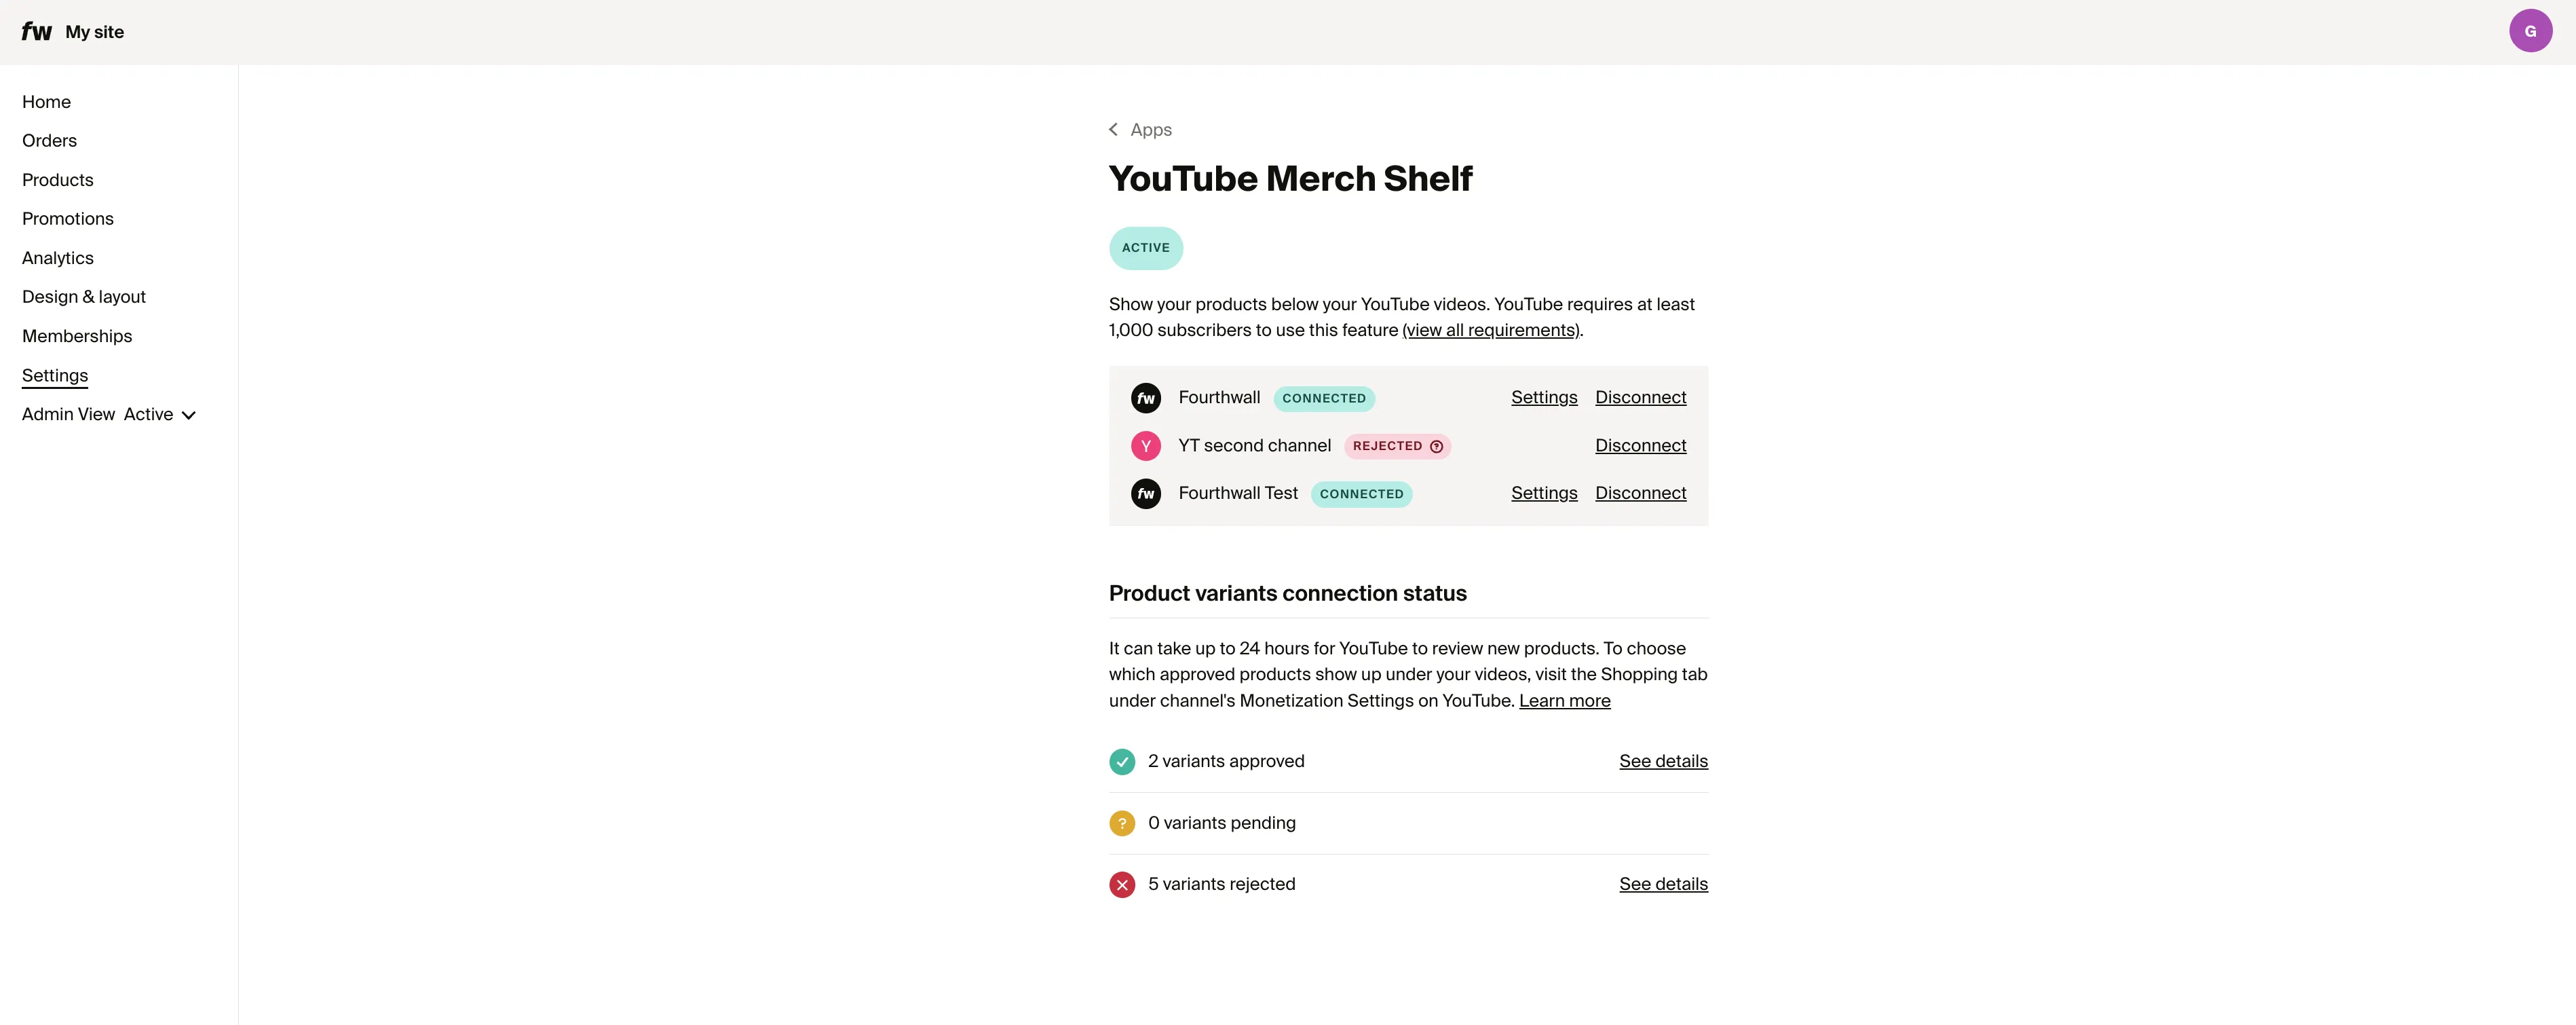Click the yellow question icon for pending variants
2576x1025 pixels.
pos(1122,822)
